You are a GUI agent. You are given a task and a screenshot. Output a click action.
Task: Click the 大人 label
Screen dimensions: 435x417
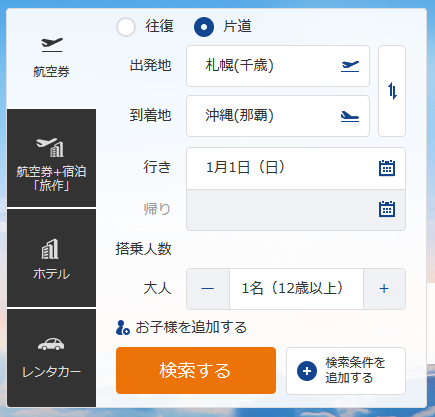(157, 288)
